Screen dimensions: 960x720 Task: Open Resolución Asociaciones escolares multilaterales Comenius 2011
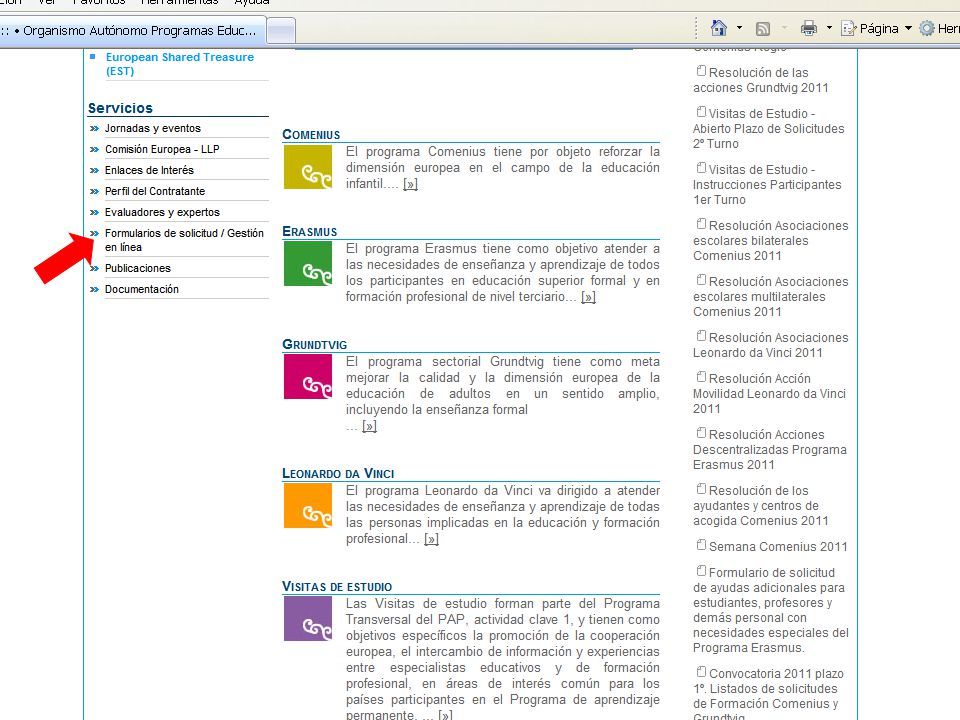click(771, 296)
